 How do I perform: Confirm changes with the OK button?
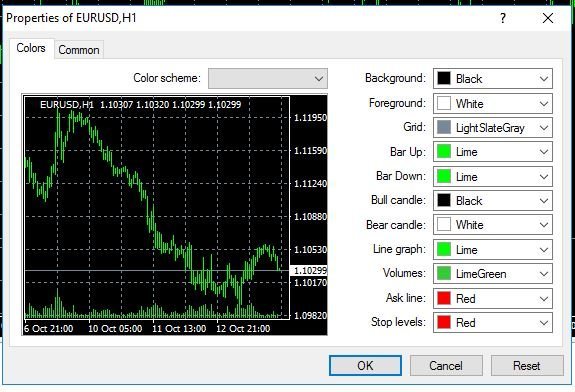tap(365, 365)
